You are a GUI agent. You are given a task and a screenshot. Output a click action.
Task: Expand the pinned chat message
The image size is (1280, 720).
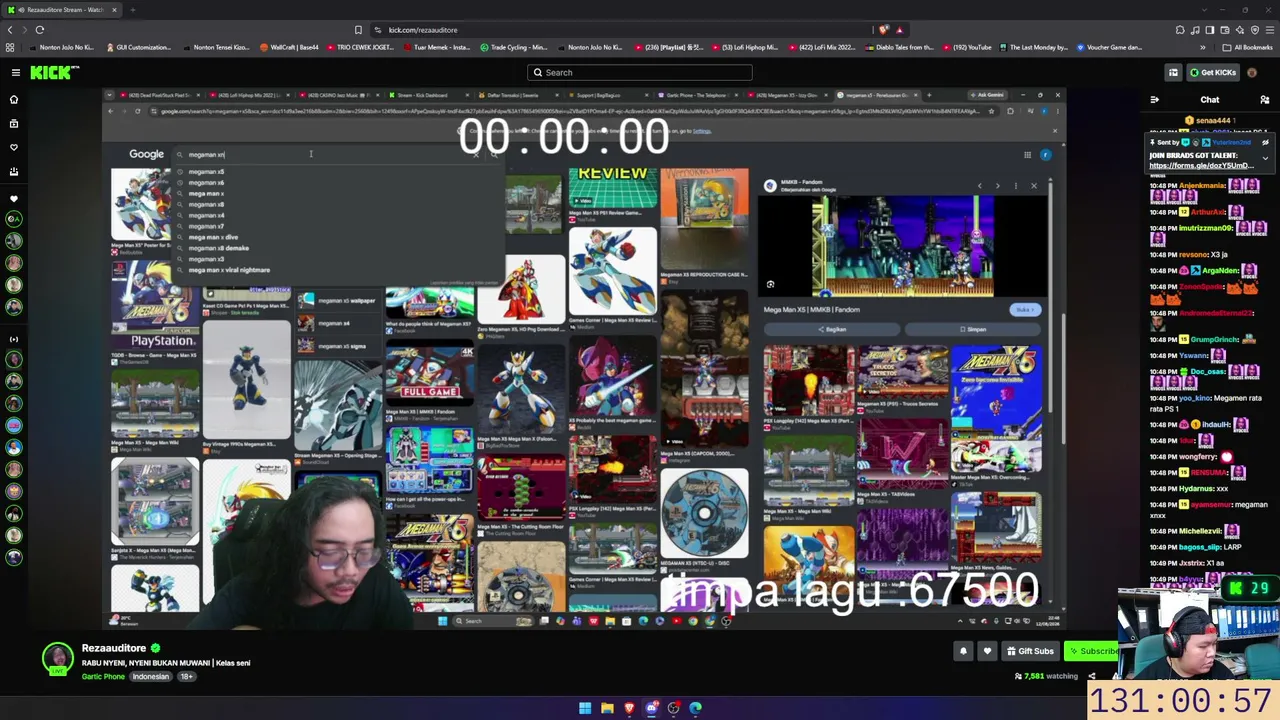click(x=1265, y=158)
